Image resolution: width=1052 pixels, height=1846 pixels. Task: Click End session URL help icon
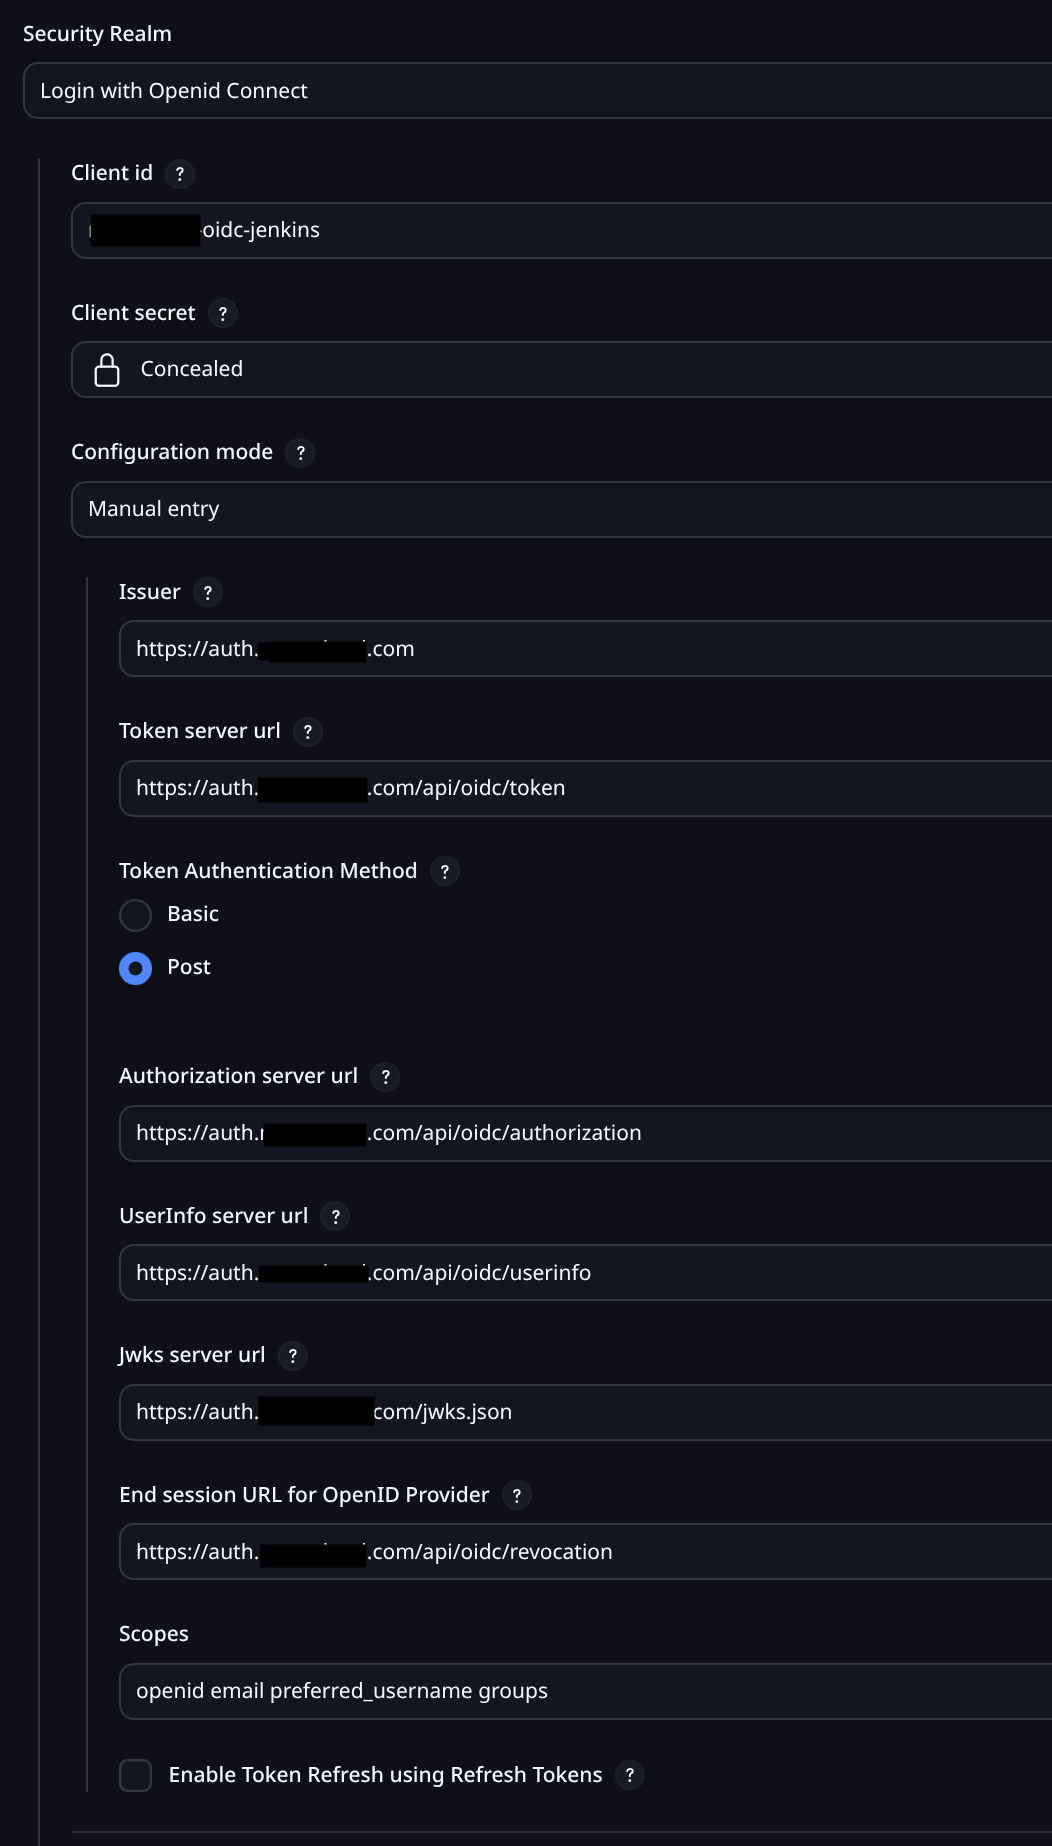517,1496
